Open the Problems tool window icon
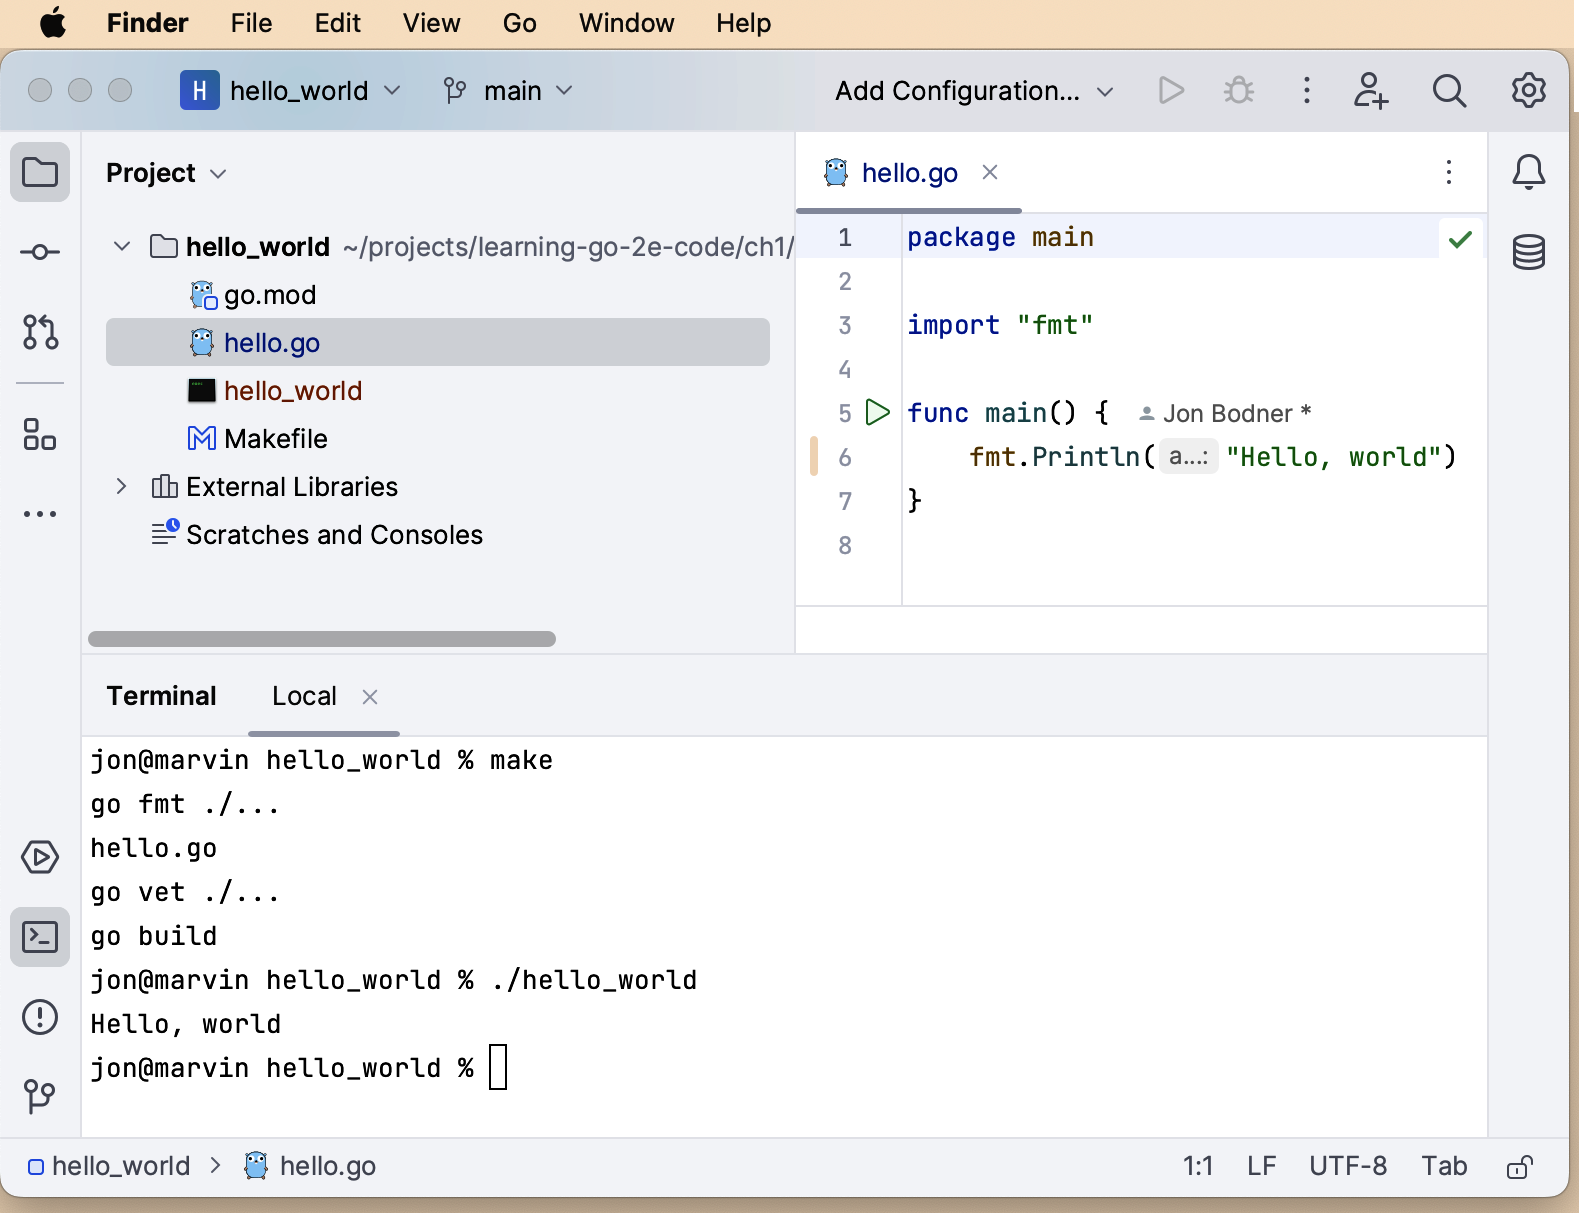The height and width of the screenshot is (1213, 1579). [x=40, y=1017]
